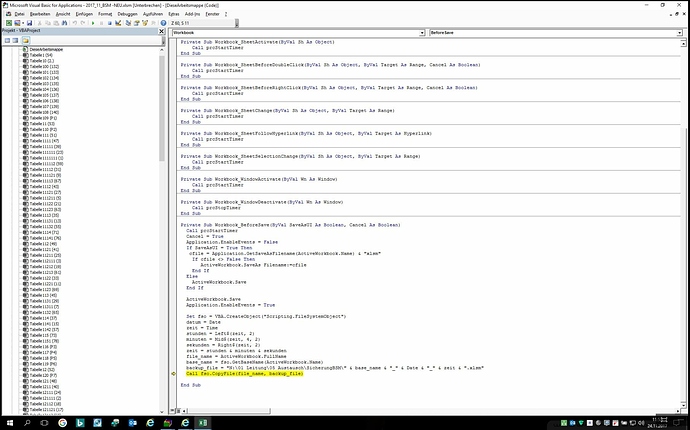690x430 pixels.
Task: Continue the macro with the green play icon
Action: pos(93,23)
